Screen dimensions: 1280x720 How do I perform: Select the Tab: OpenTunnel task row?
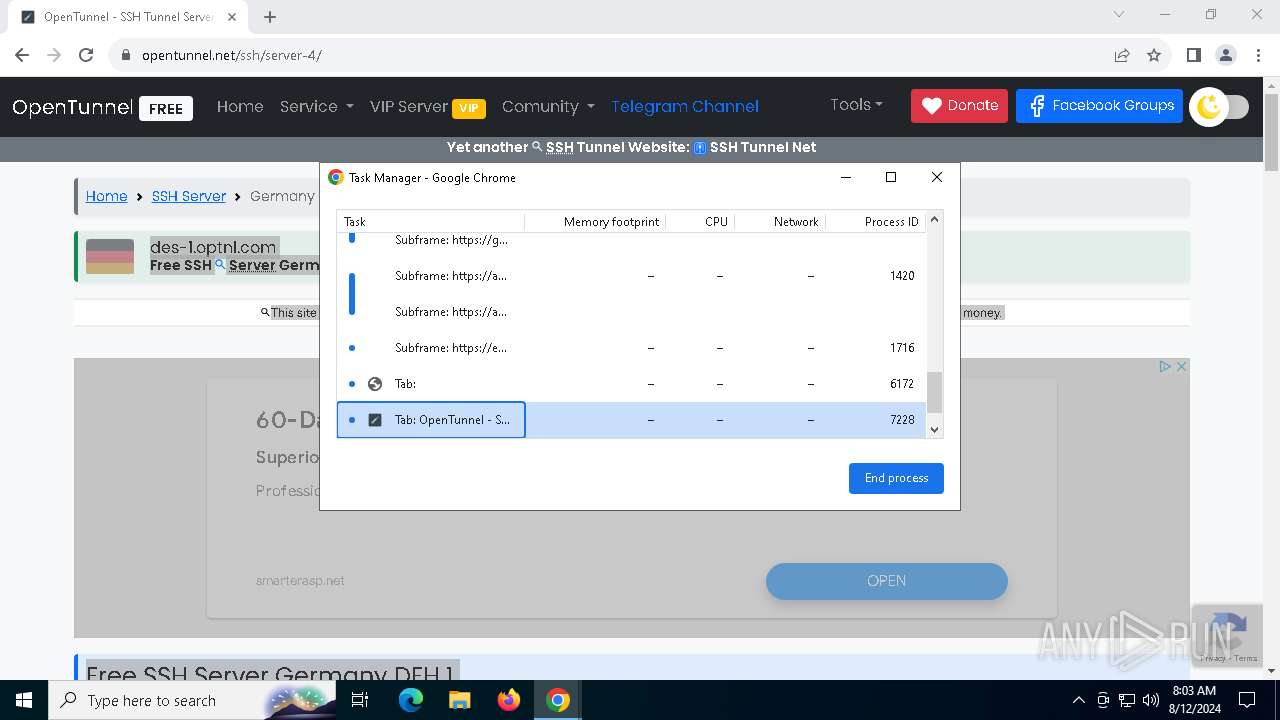click(632, 420)
